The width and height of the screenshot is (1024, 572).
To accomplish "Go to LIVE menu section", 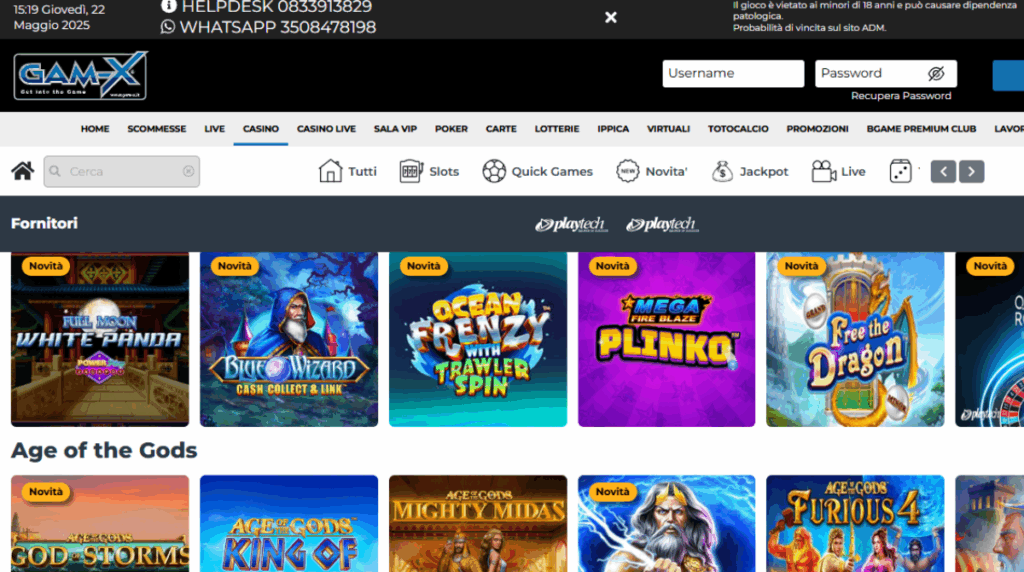I will (x=214, y=129).
